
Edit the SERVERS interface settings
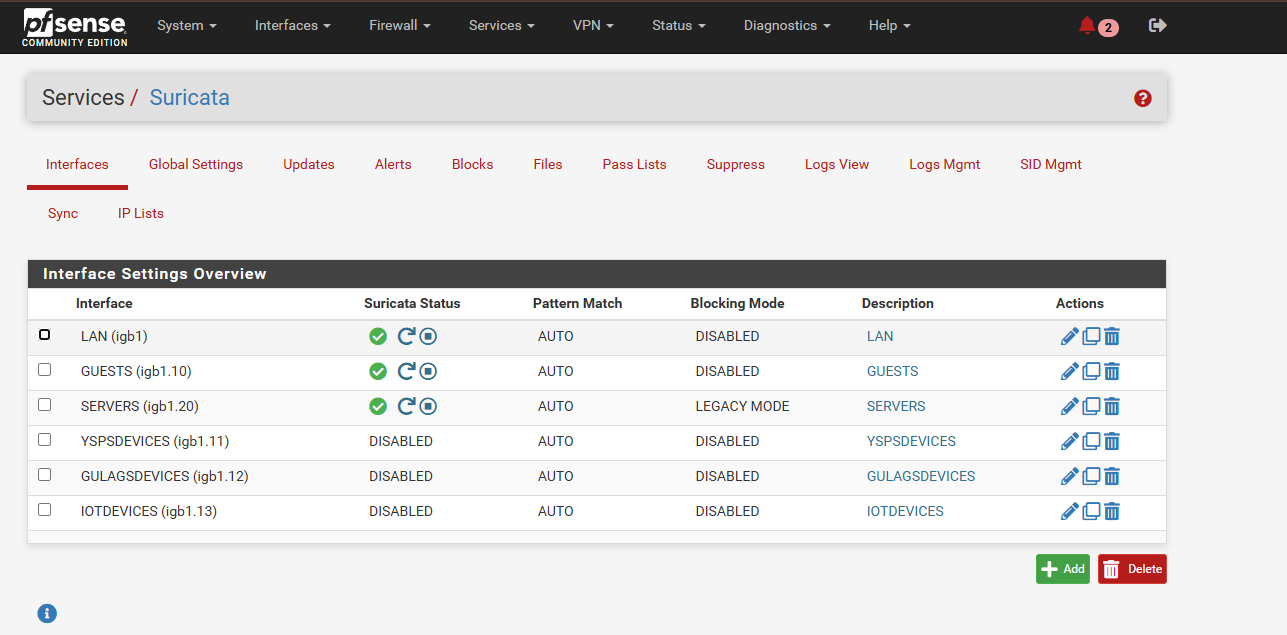click(1069, 407)
